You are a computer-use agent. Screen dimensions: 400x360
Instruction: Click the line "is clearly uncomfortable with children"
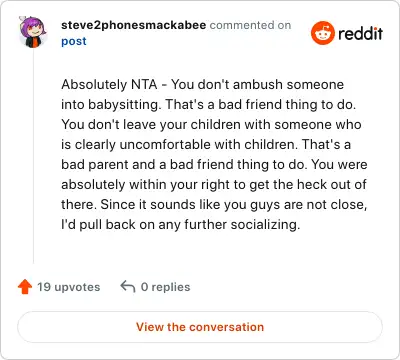pyautogui.click(x=206, y=145)
